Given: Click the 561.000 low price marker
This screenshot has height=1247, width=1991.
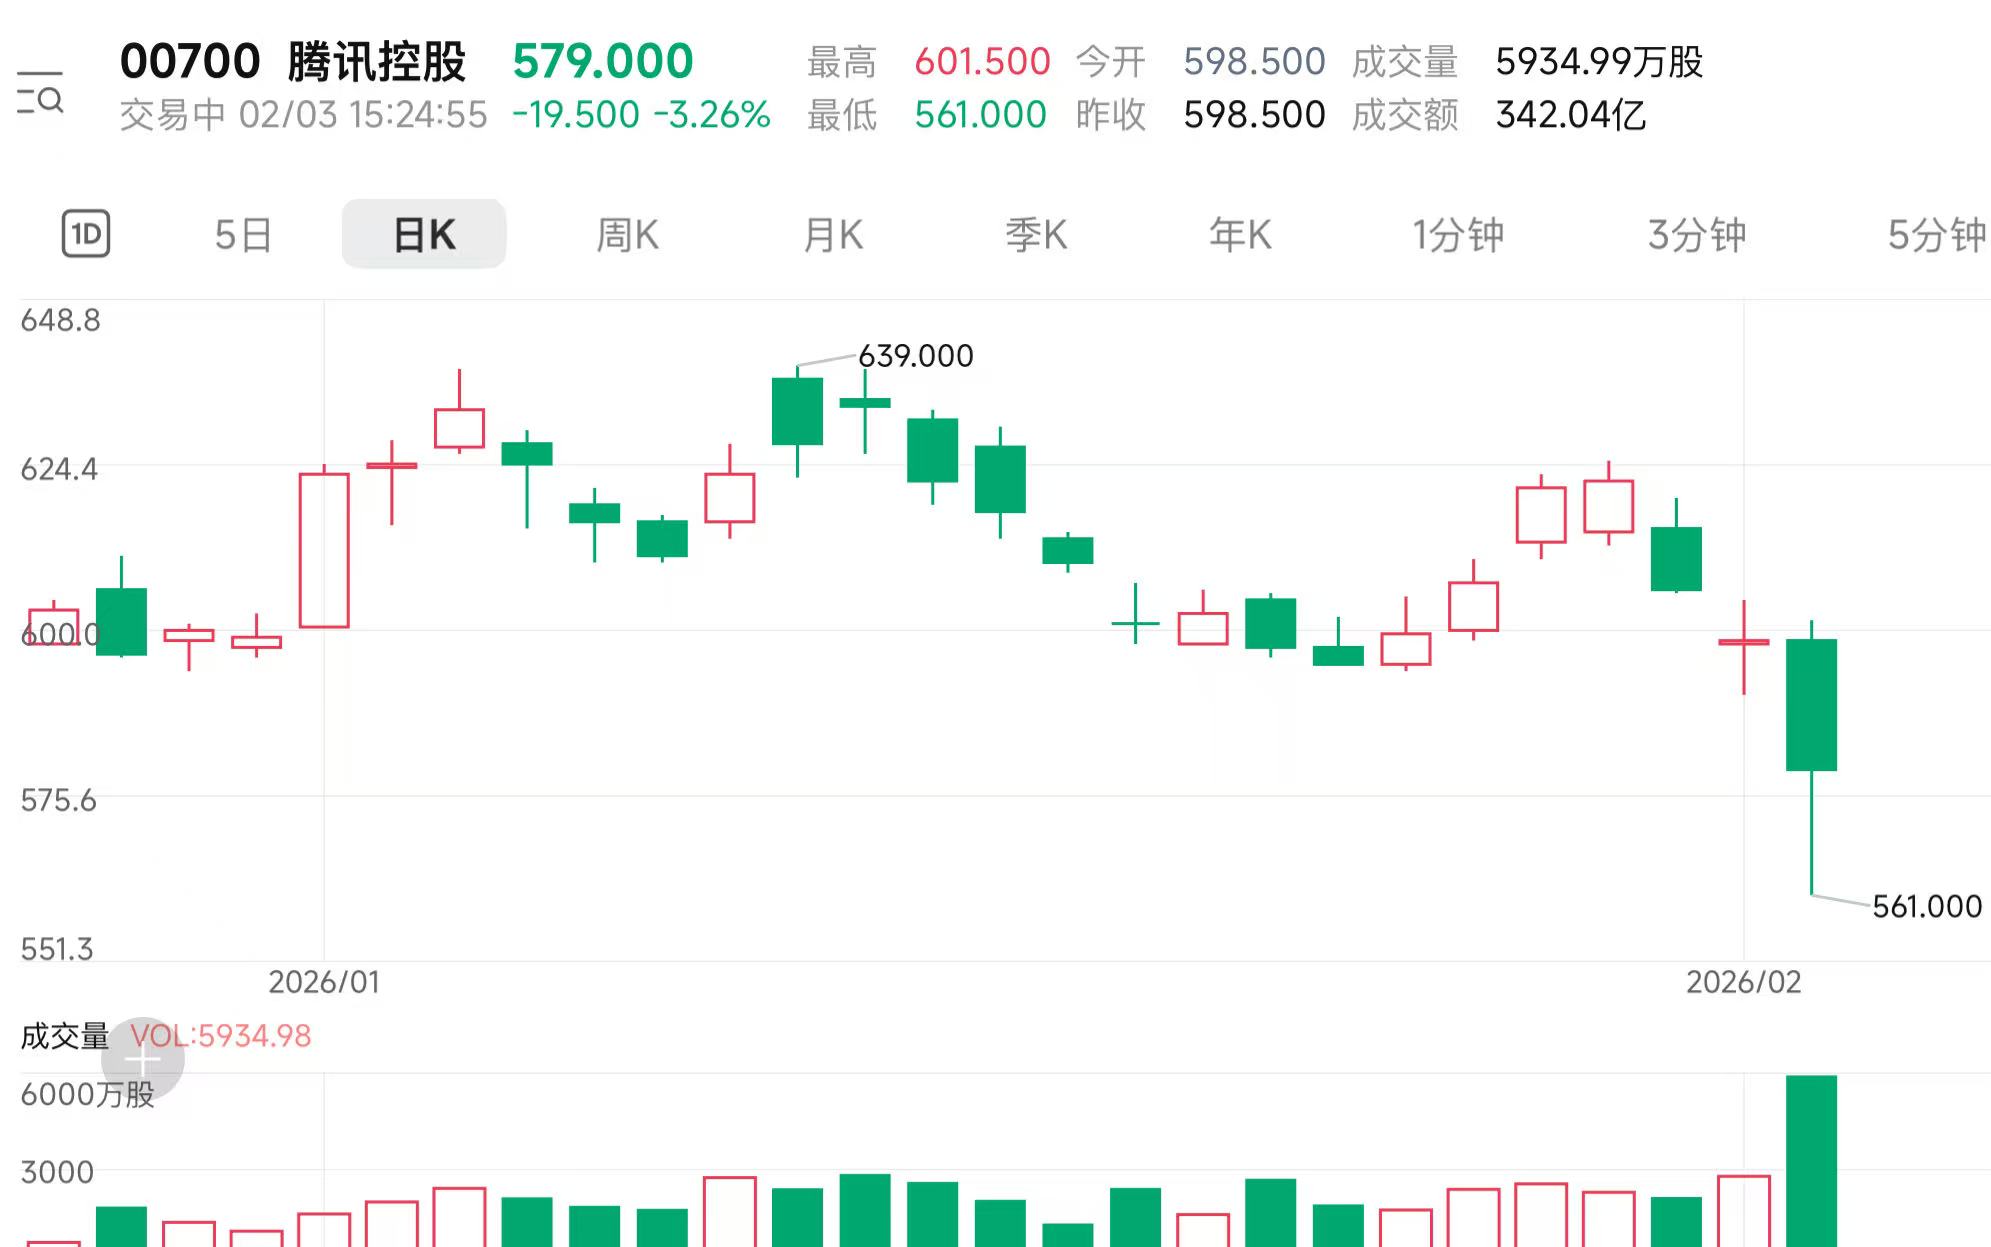Looking at the screenshot, I should click(1926, 907).
